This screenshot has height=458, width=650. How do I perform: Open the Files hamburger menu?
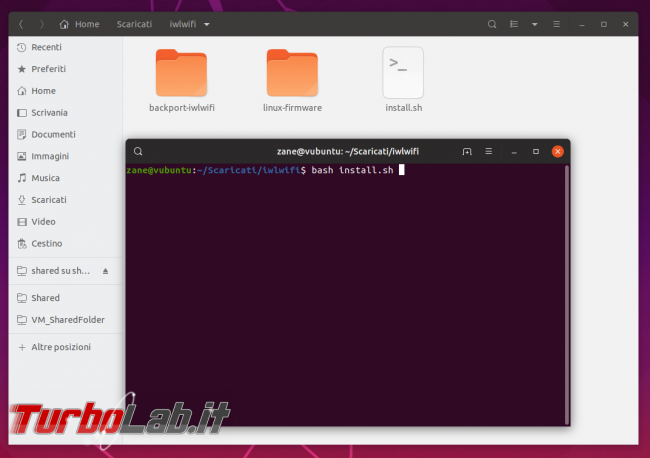[x=556, y=24]
